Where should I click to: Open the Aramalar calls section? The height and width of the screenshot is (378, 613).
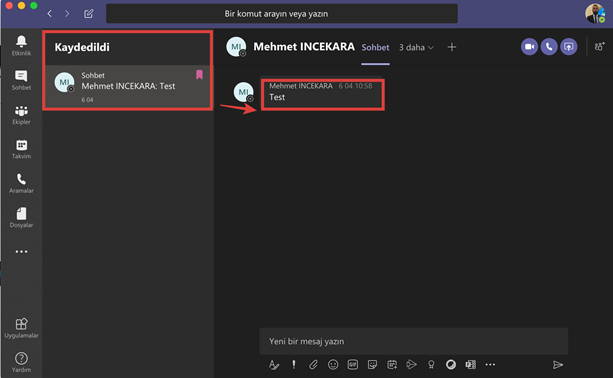(x=21, y=183)
